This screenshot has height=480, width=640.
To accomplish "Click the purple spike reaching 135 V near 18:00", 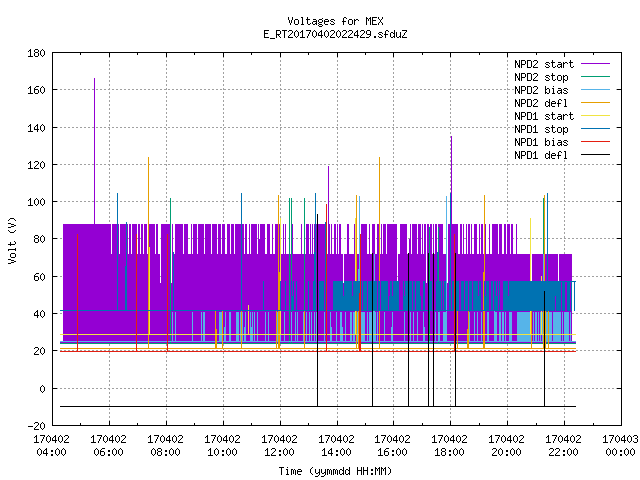I will (x=451, y=180).
